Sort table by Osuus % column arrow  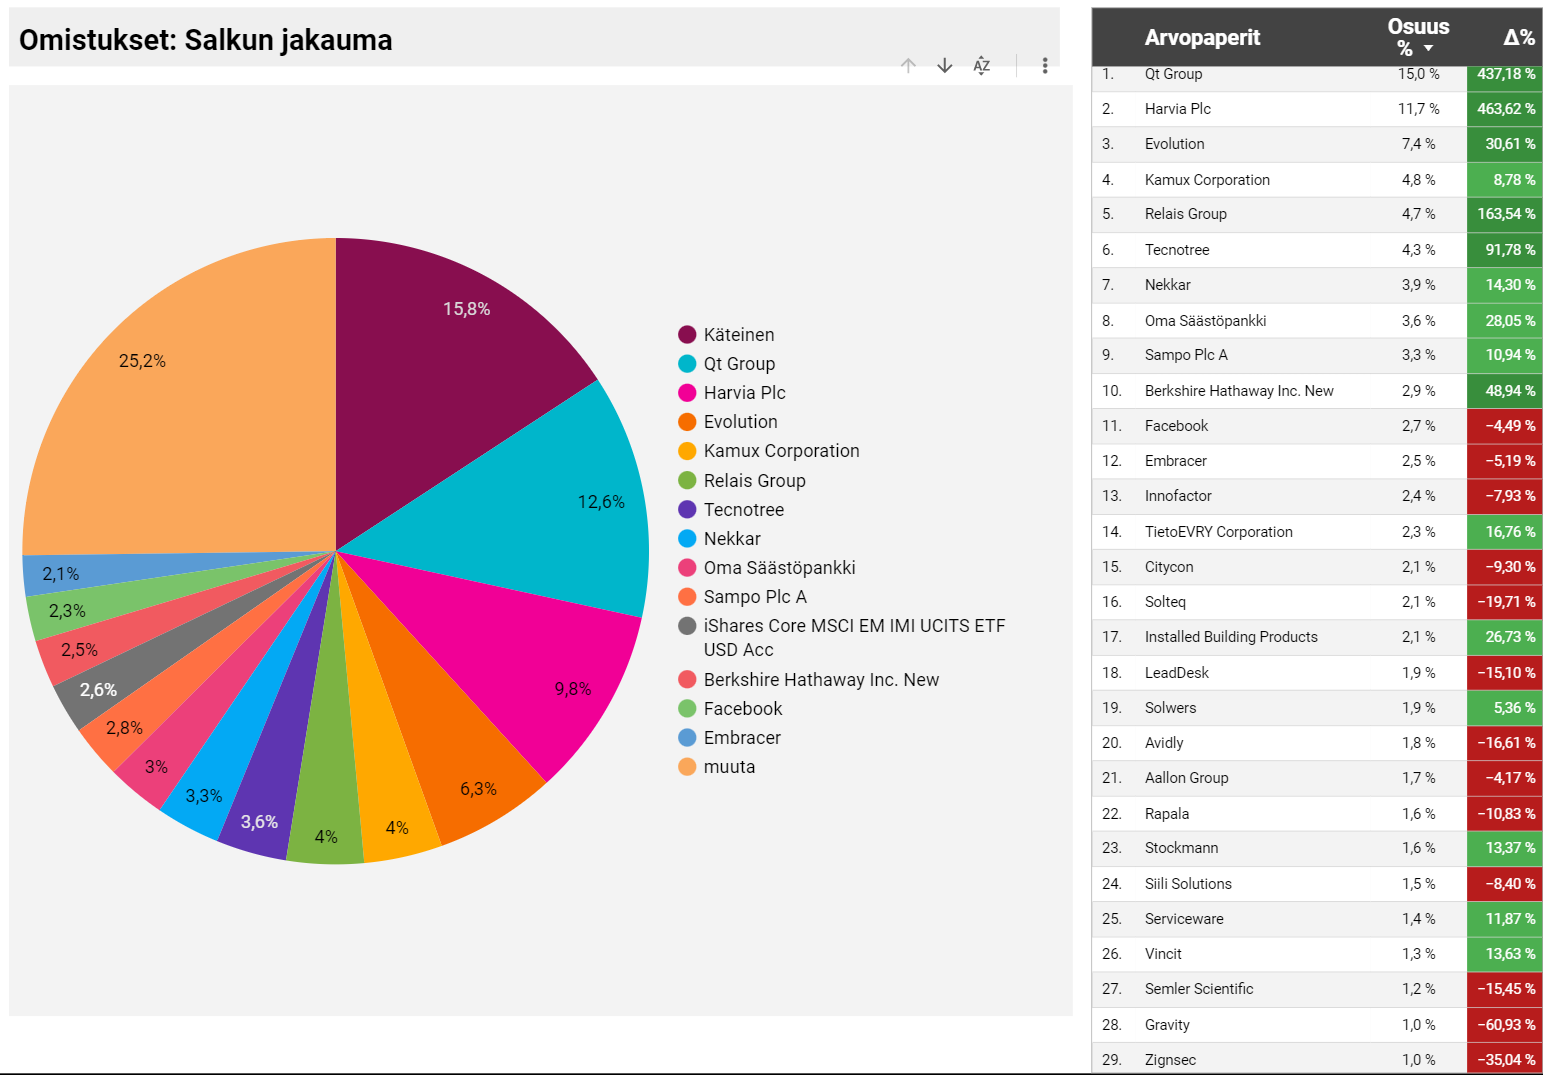pos(1429,48)
